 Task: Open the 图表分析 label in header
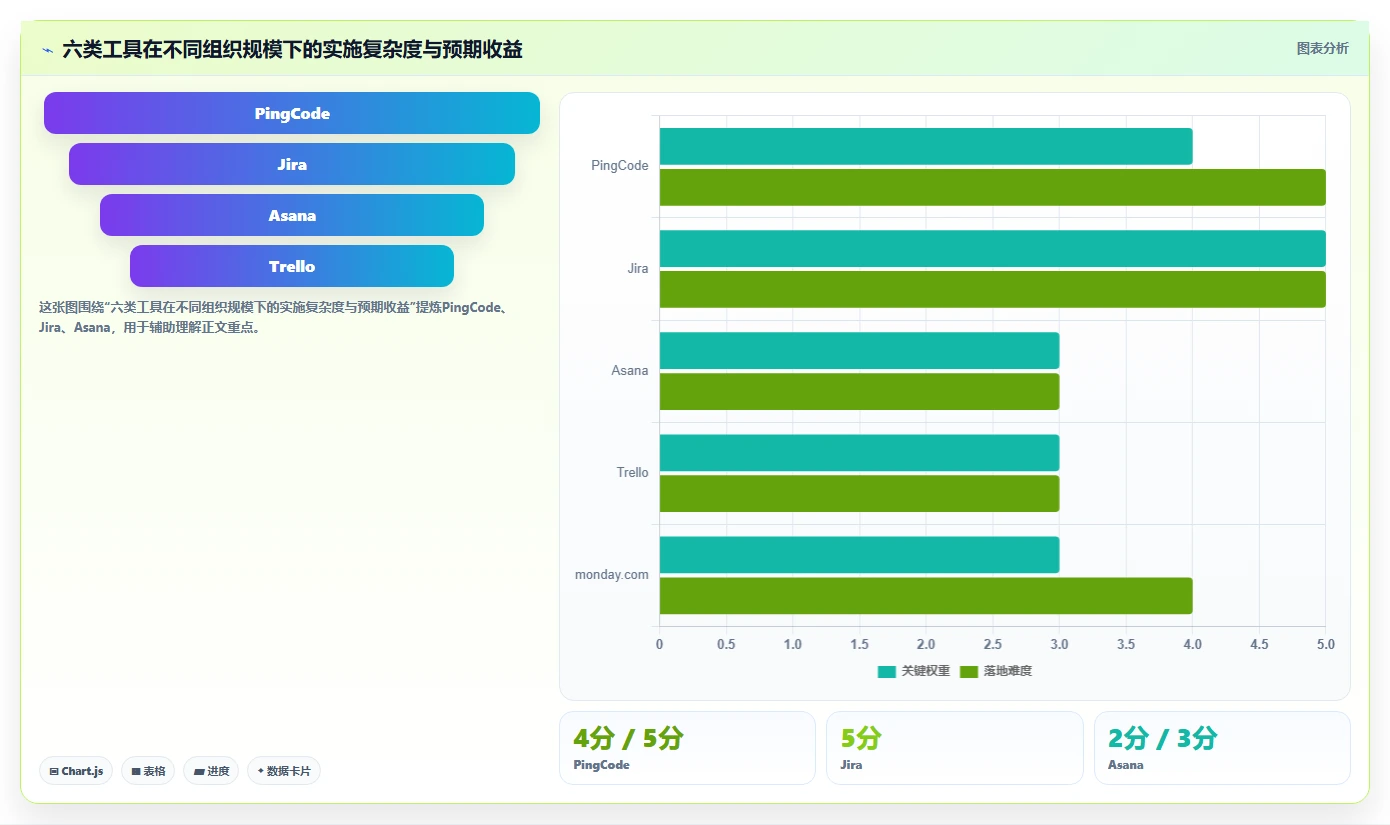click(x=1322, y=48)
